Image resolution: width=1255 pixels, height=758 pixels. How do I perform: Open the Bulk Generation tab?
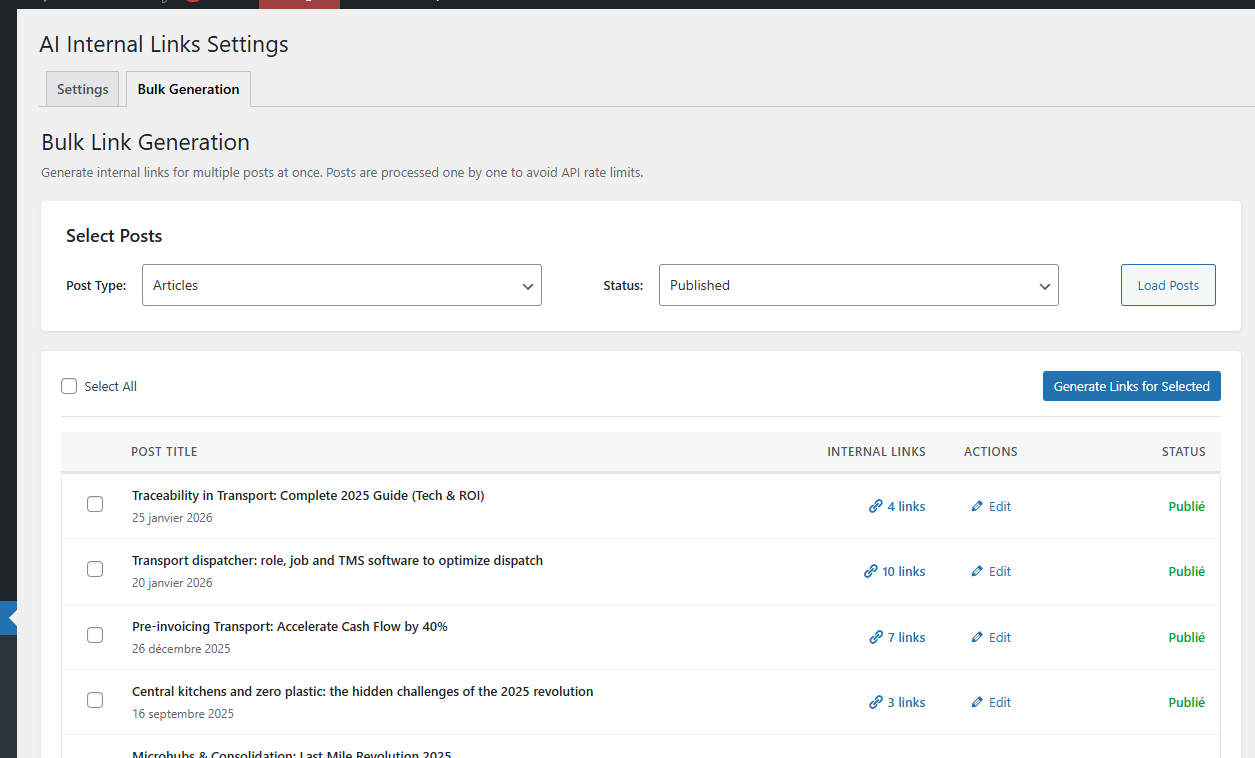(x=188, y=89)
